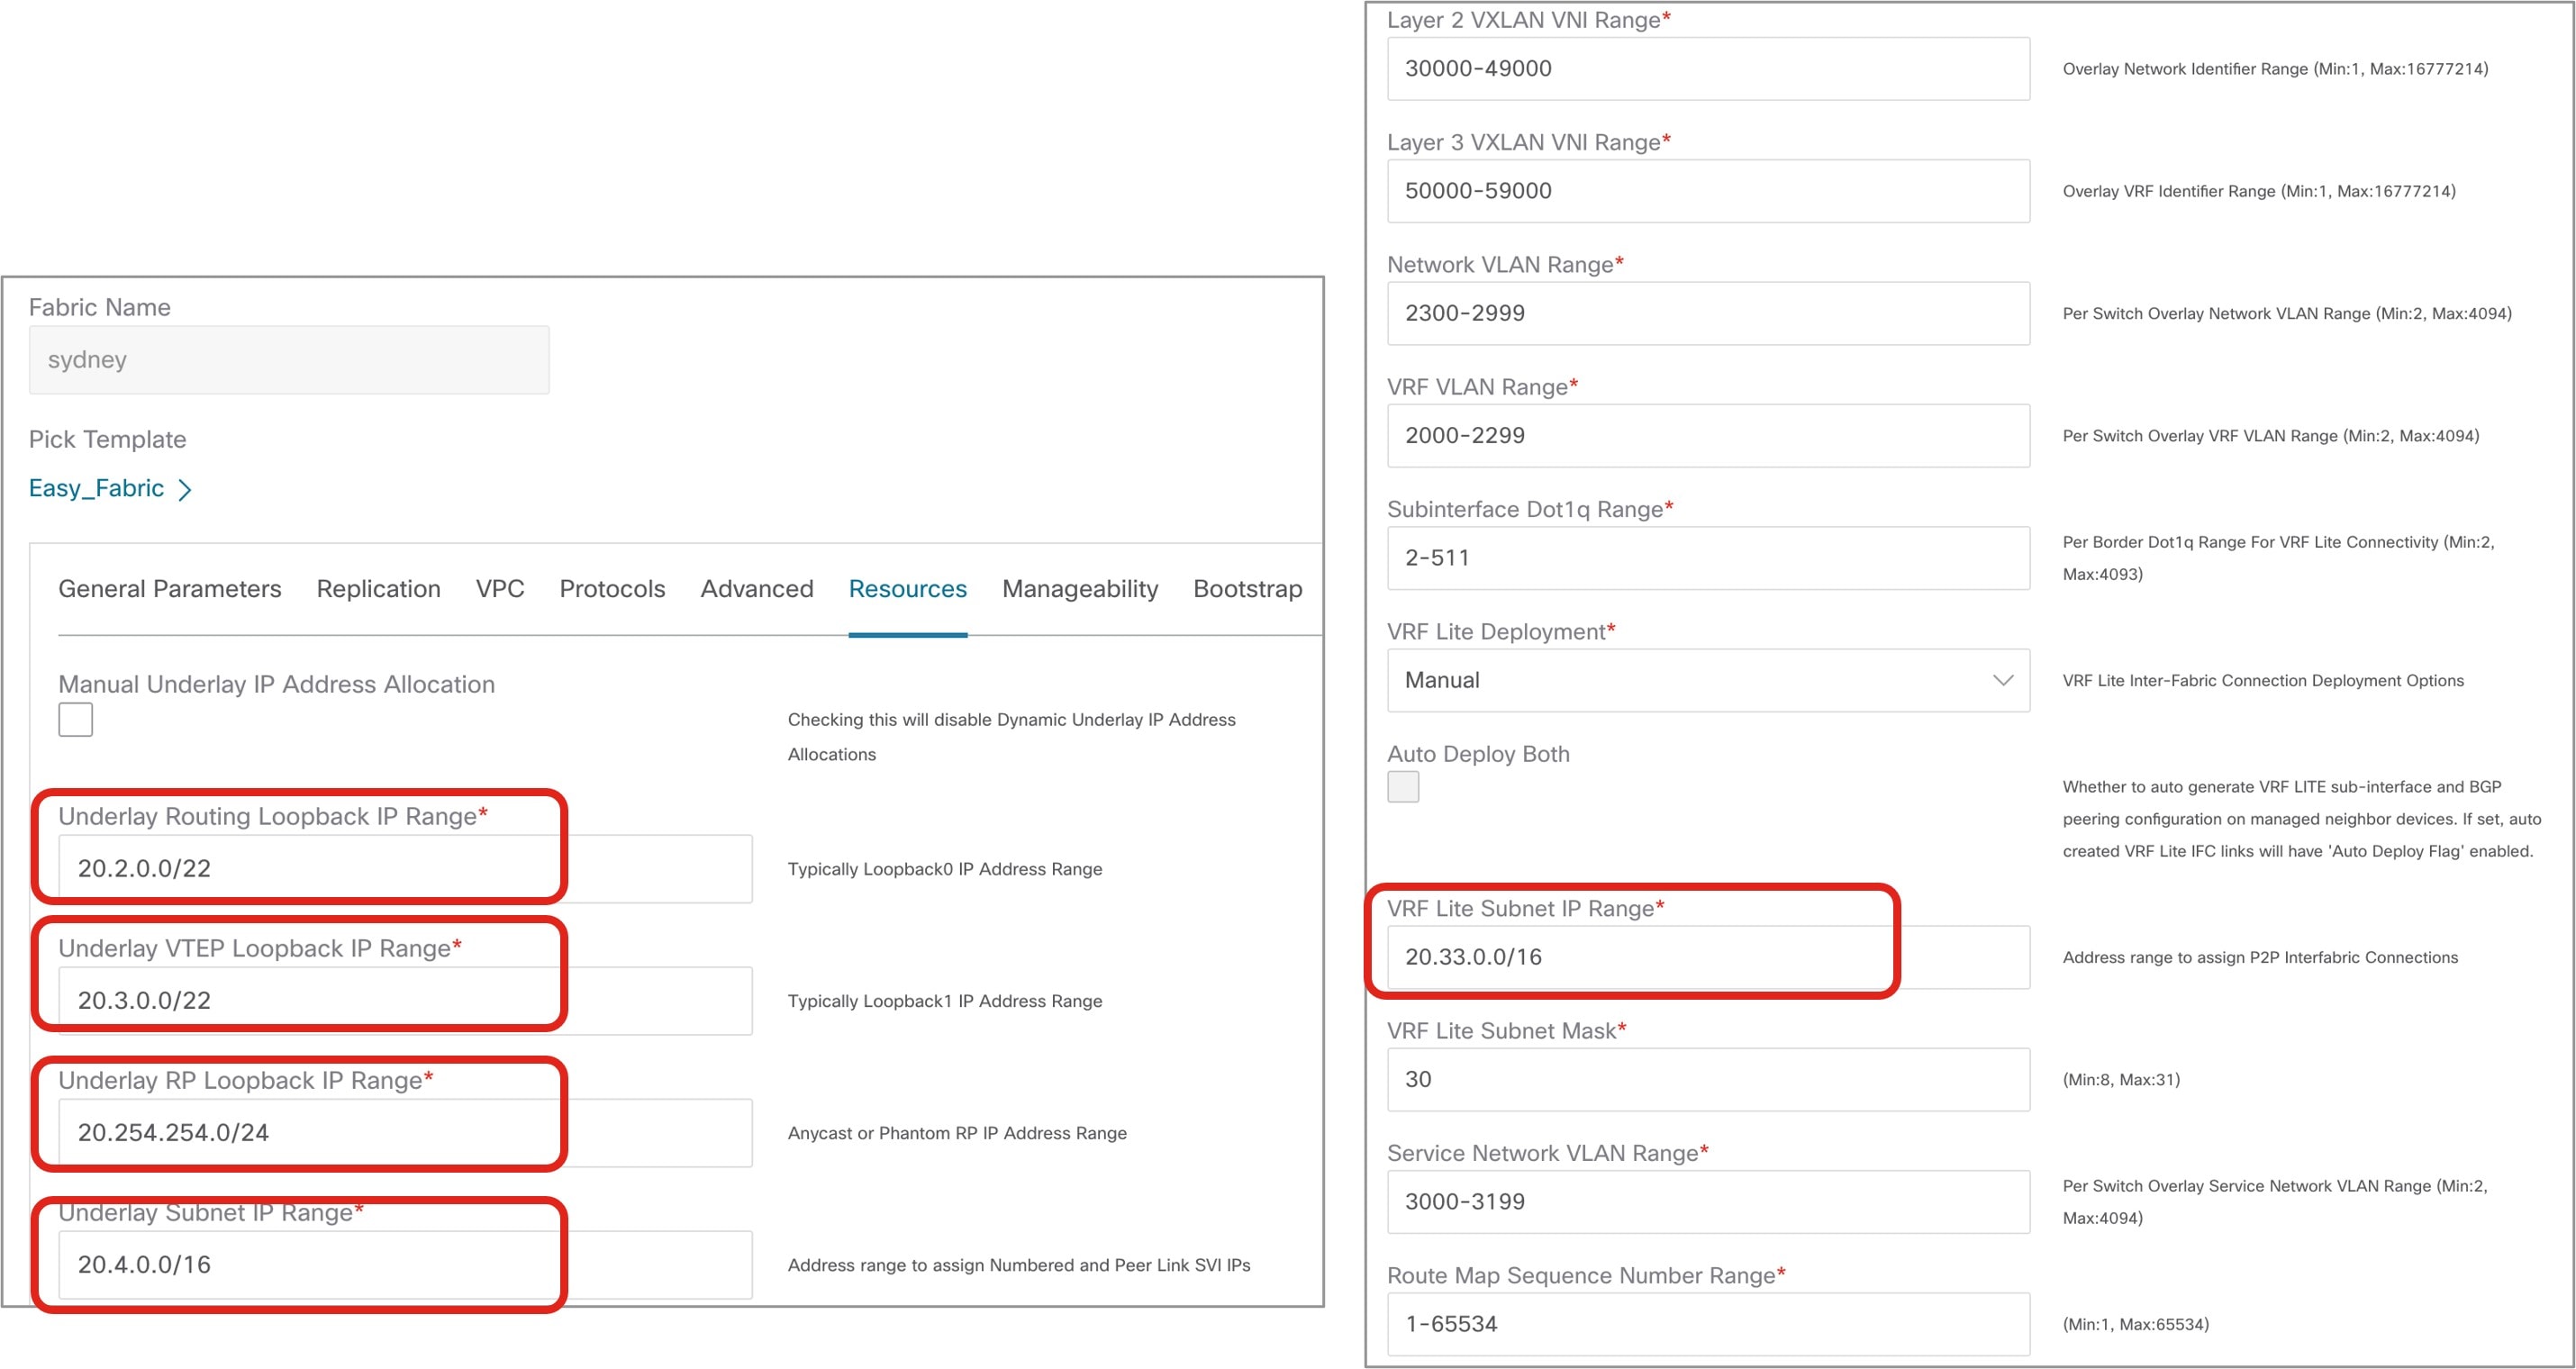Click the Easy_Fabric template link
The image size is (2576, 1369).
96,488
